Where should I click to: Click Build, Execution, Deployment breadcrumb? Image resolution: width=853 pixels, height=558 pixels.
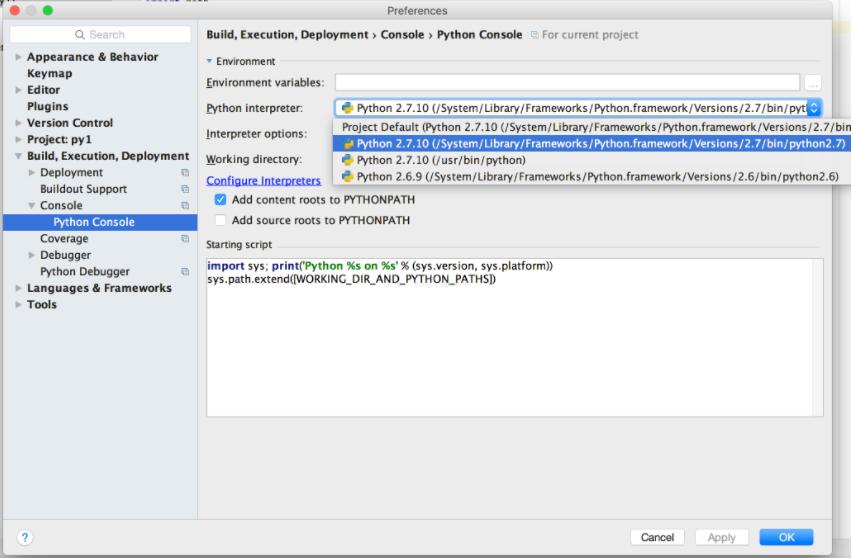coord(287,35)
